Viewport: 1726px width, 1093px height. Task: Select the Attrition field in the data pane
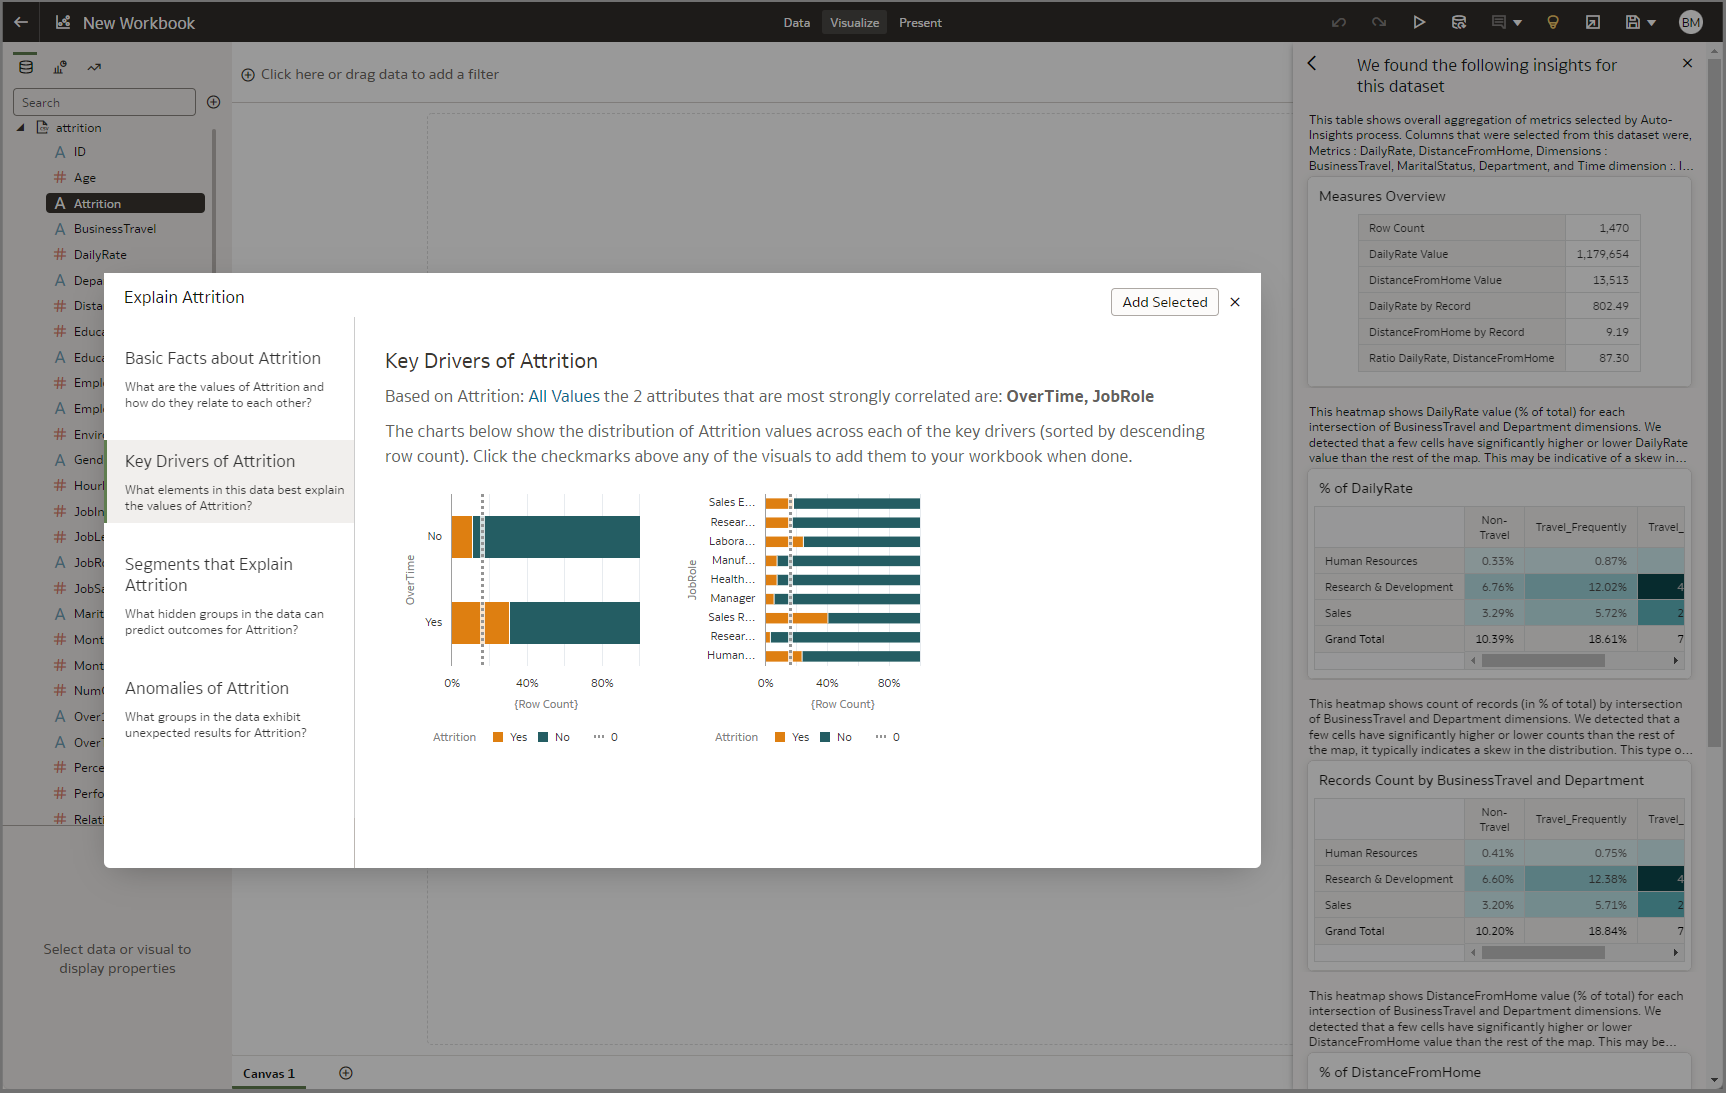(x=96, y=202)
